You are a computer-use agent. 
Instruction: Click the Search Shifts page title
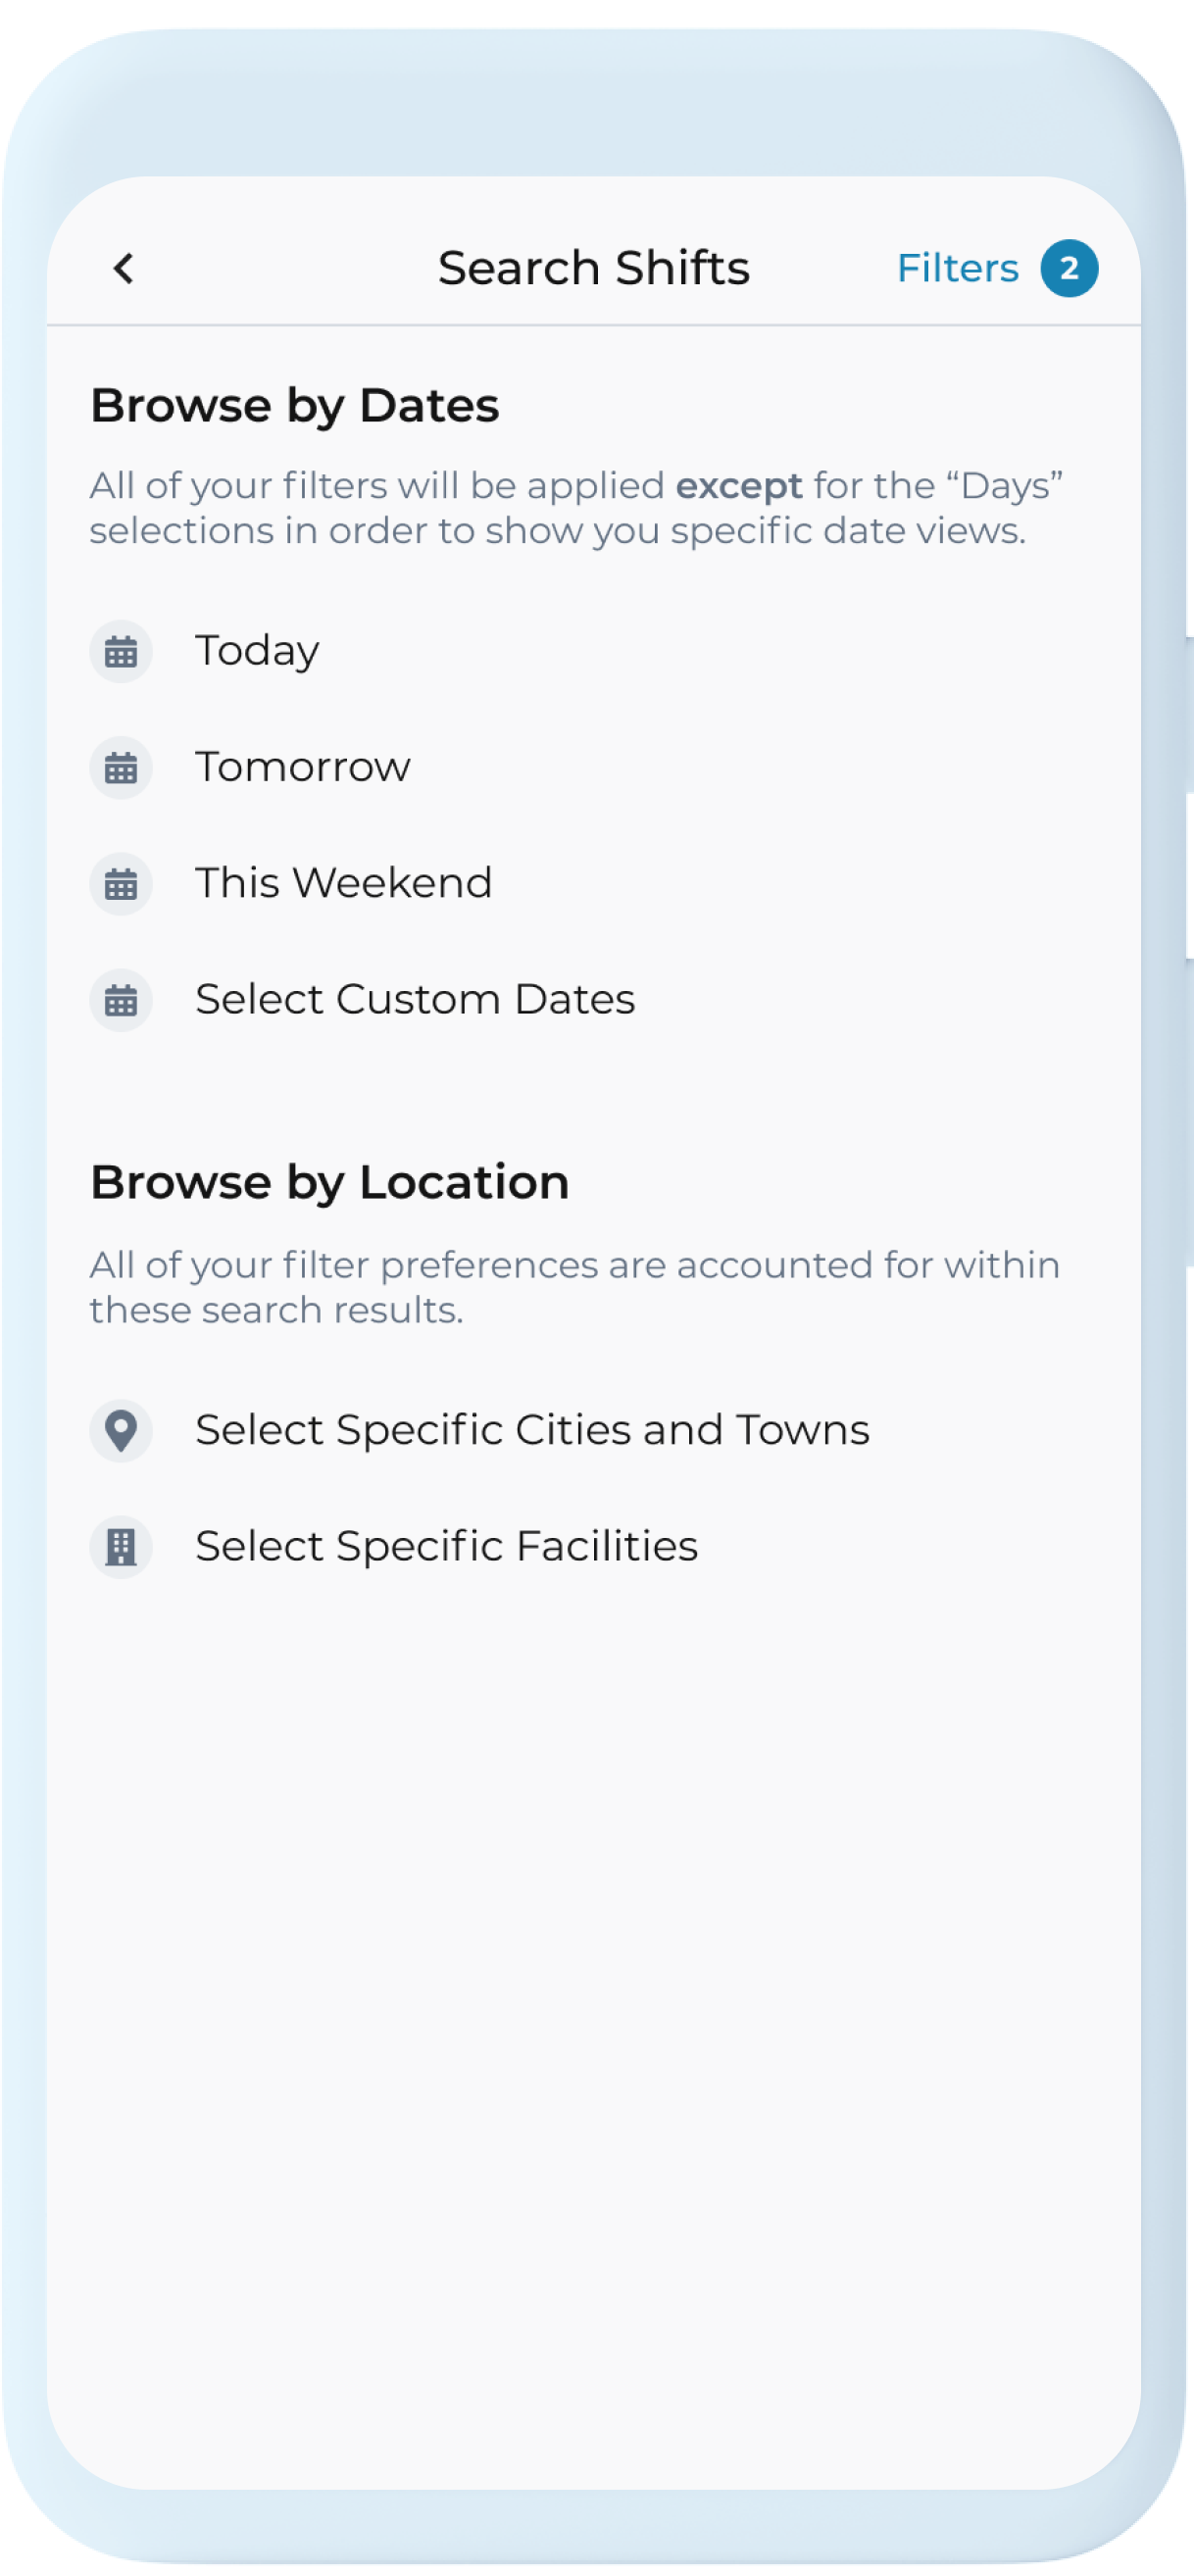593,268
